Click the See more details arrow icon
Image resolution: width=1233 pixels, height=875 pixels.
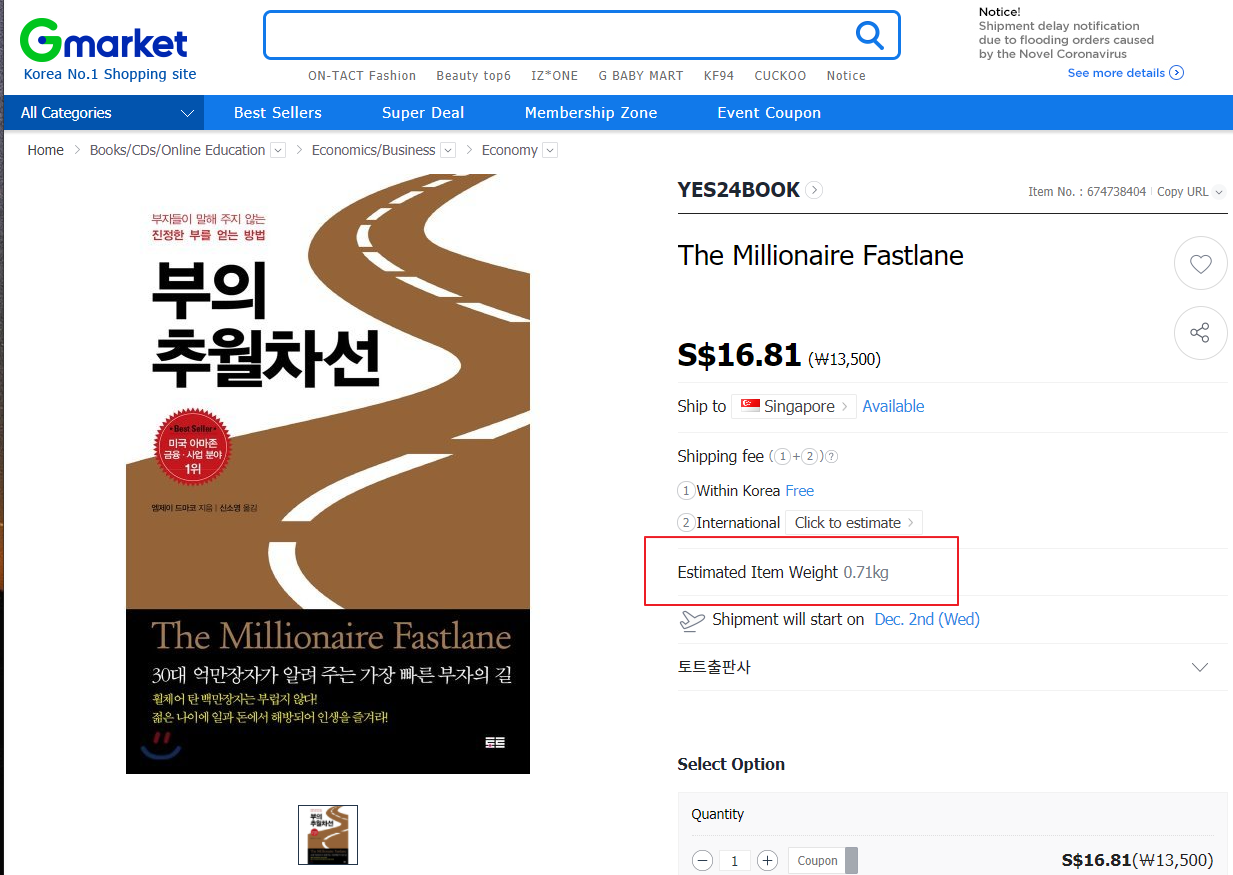1177,73
